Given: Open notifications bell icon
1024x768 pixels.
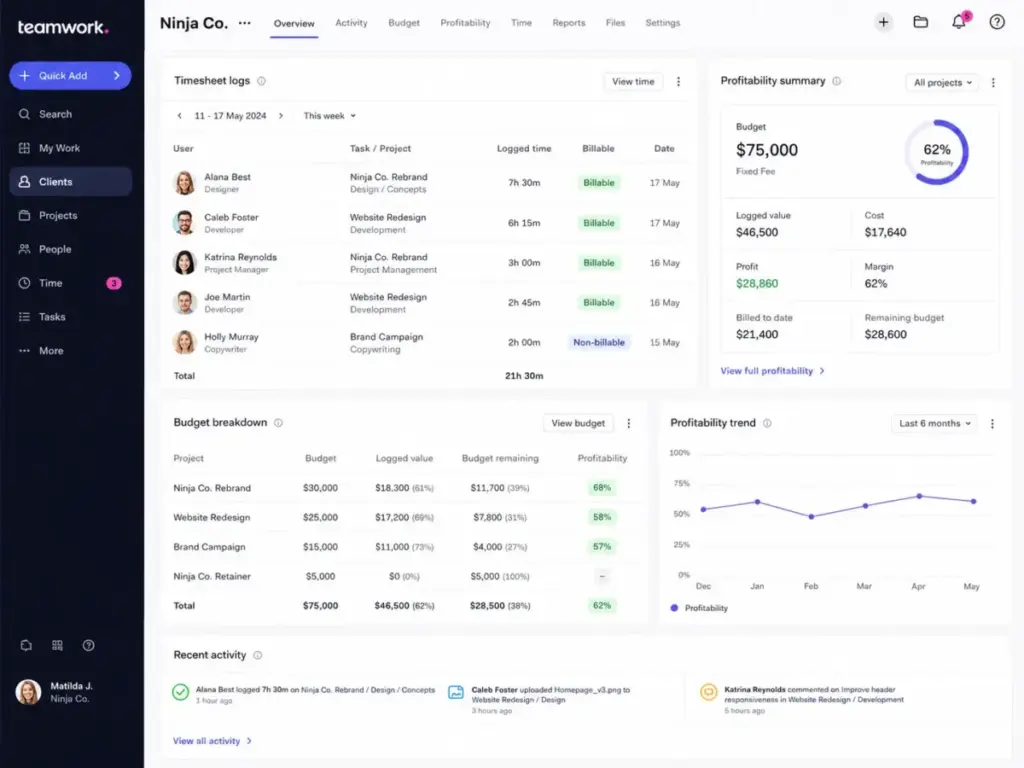Looking at the screenshot, I should (958, 22).
